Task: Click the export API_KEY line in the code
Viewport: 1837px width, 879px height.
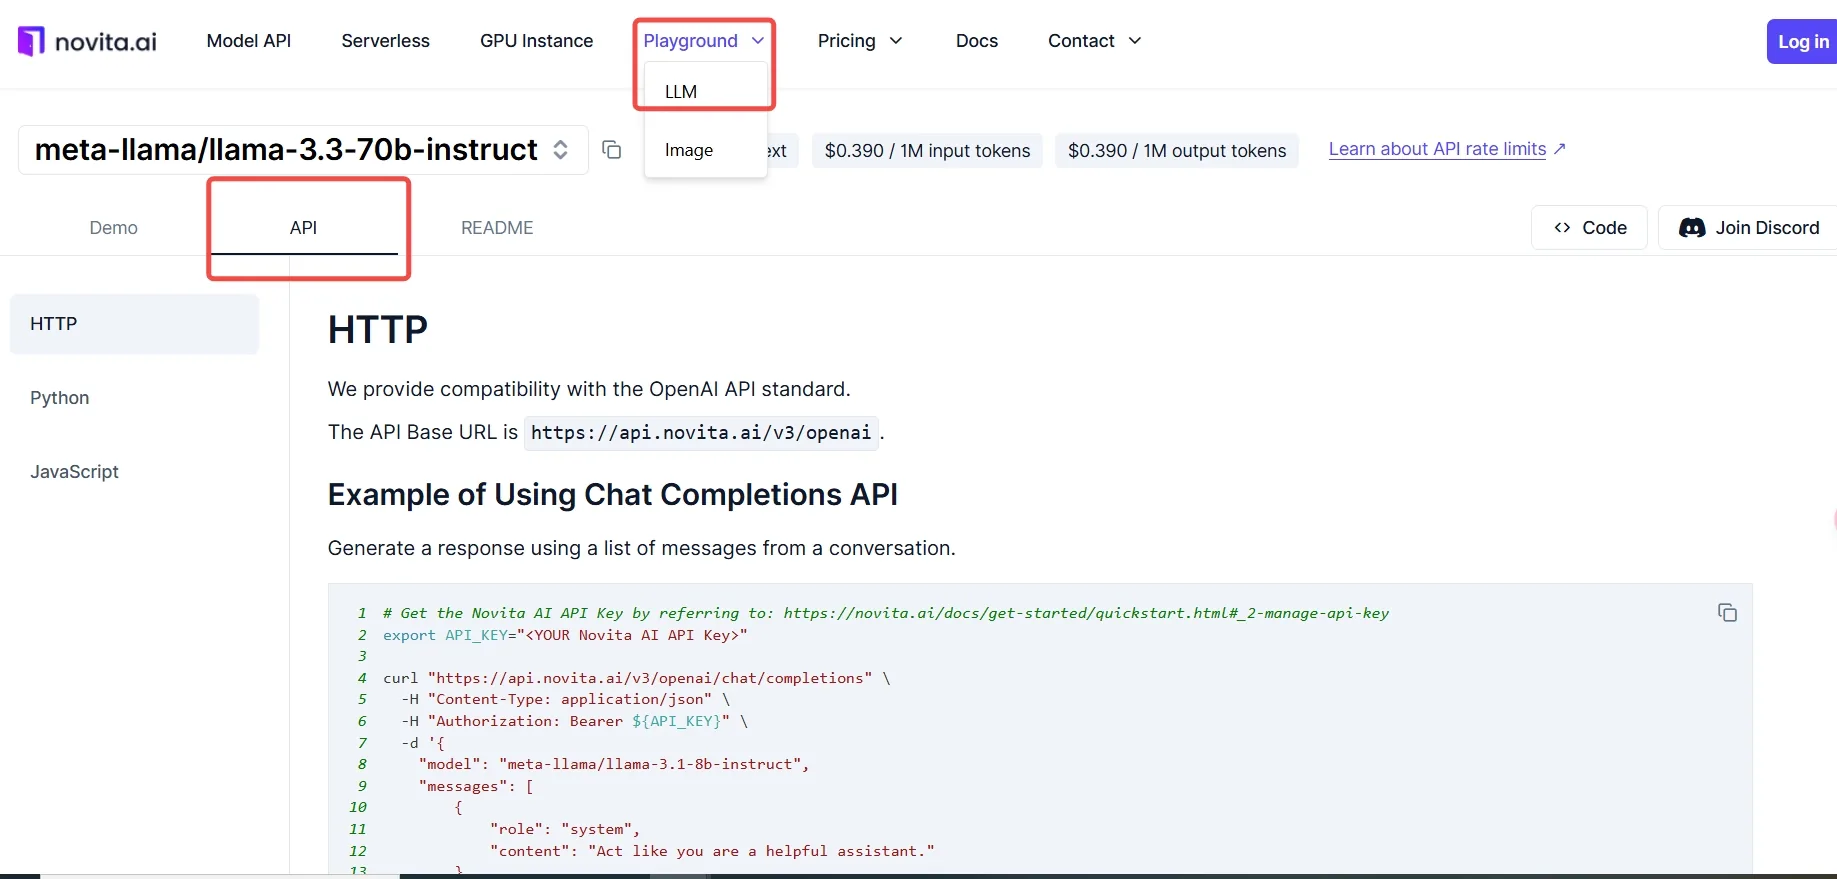Action: click(565, 635)
